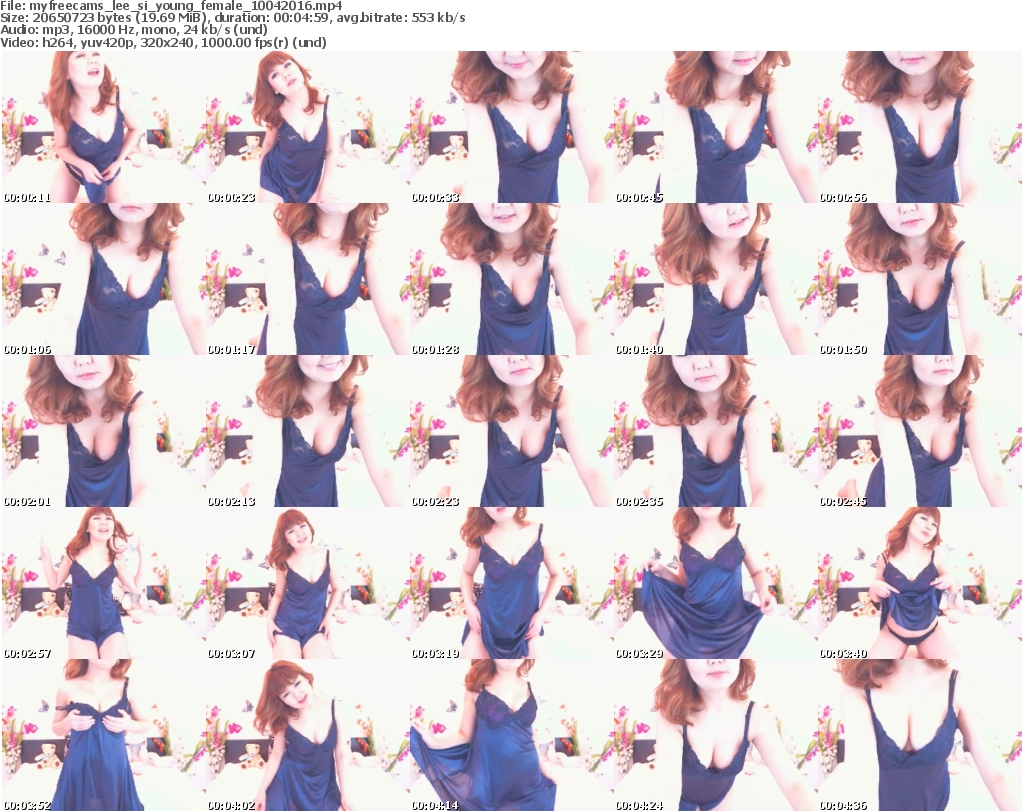The height and width of the screenshot is (811, 1024).
Task: Pick the preview frame at 00:02:01
Action: pyautogui.click(x=103, y=431)
